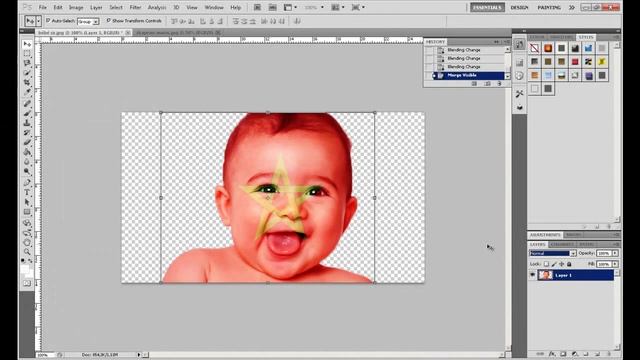Switch to the DESIGN workspace
Image resolution: width=640 pixels, height=360 pixels.
519,7
